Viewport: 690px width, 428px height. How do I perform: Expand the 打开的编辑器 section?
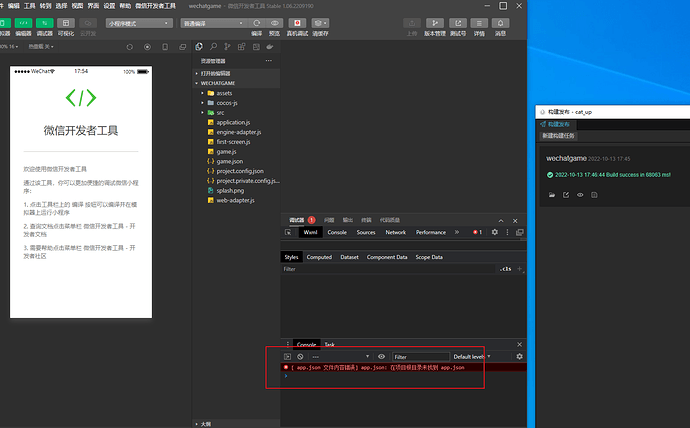[x=236, y=73]
